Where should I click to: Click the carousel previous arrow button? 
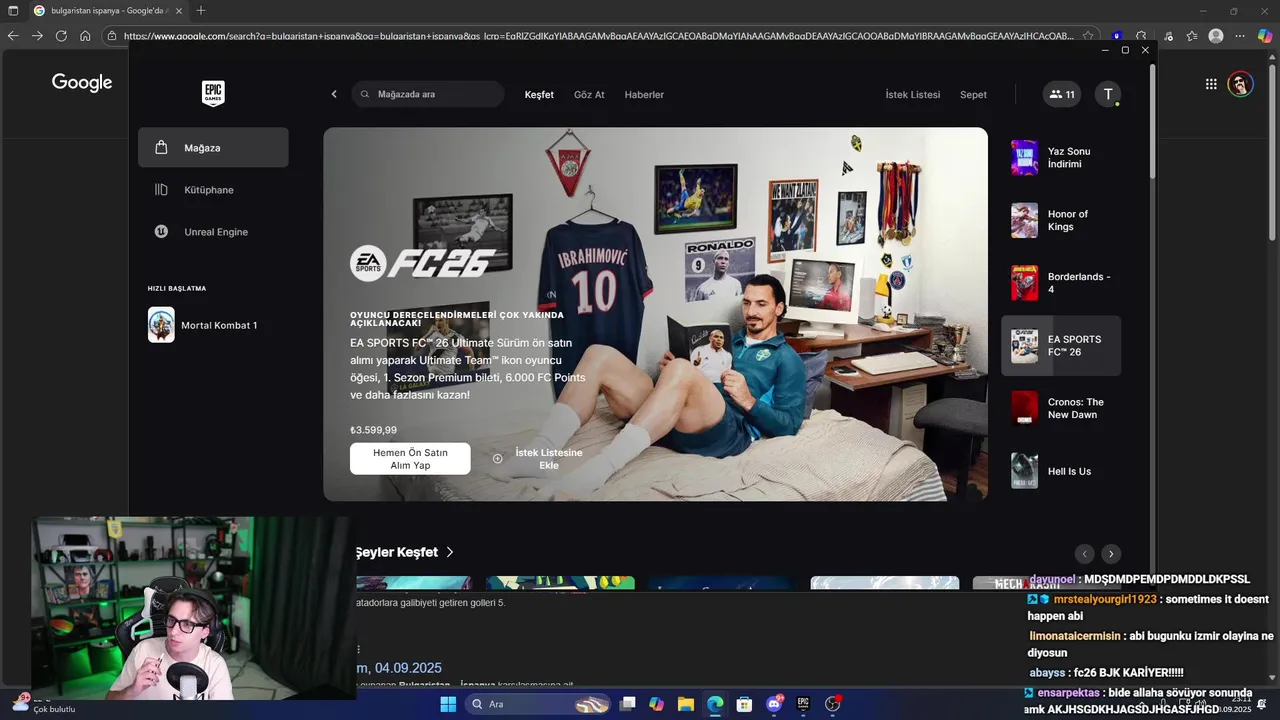click(1084, 554)
